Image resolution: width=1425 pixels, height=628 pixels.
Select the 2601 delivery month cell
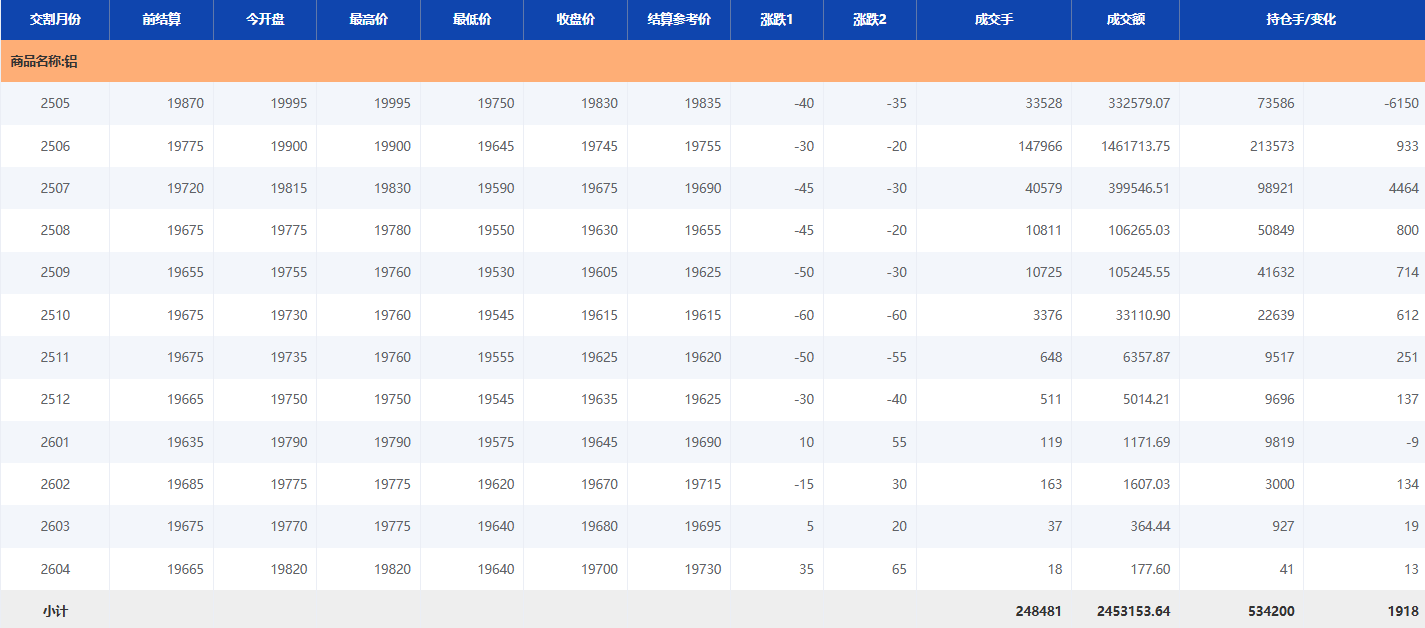[55, 442]
